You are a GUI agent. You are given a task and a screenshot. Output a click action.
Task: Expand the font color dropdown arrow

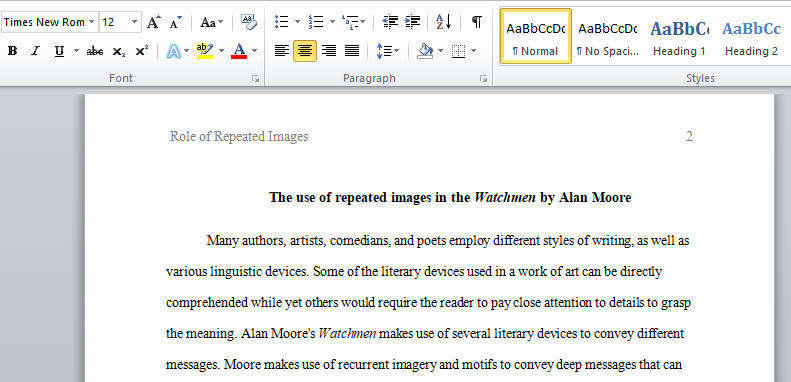(254, 51)
